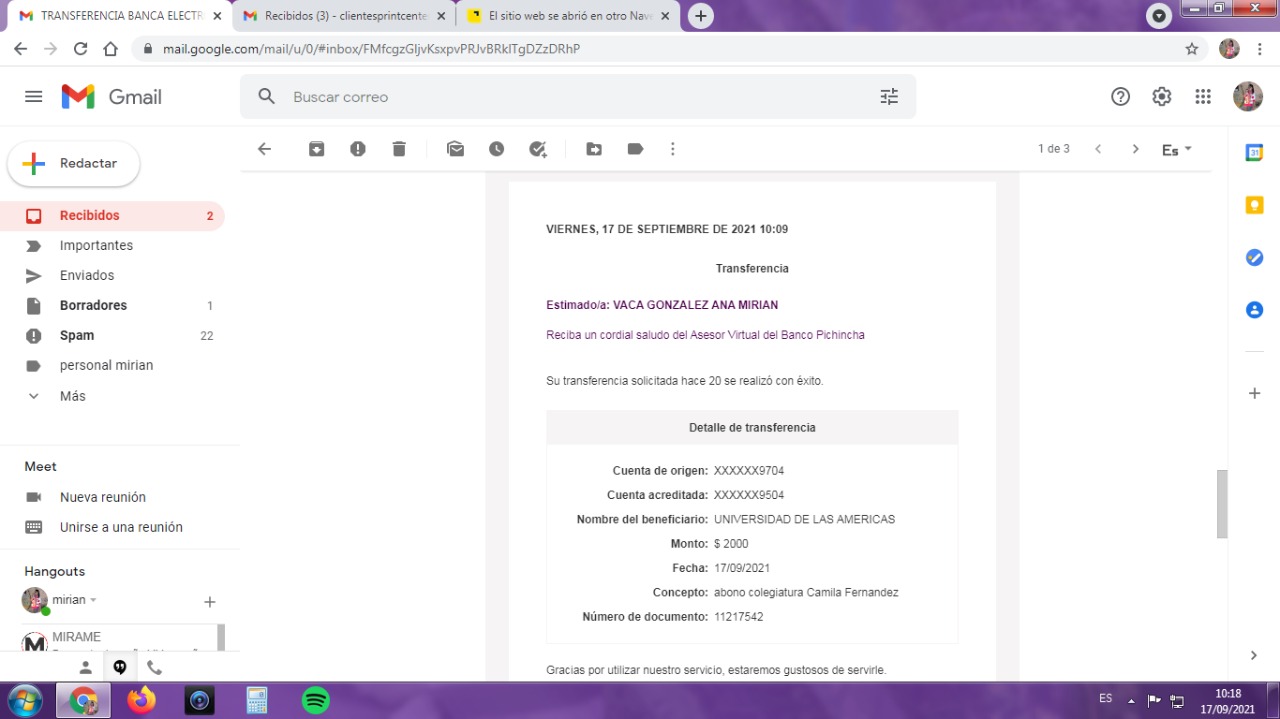Snooze the email with clock icon
The height and width of the screenshot is (719, 1280).
point(497,149)
